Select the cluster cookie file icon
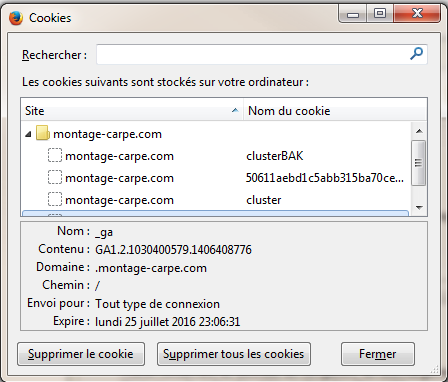This screenshot has height=382, width=448. [x=55, y=199]
